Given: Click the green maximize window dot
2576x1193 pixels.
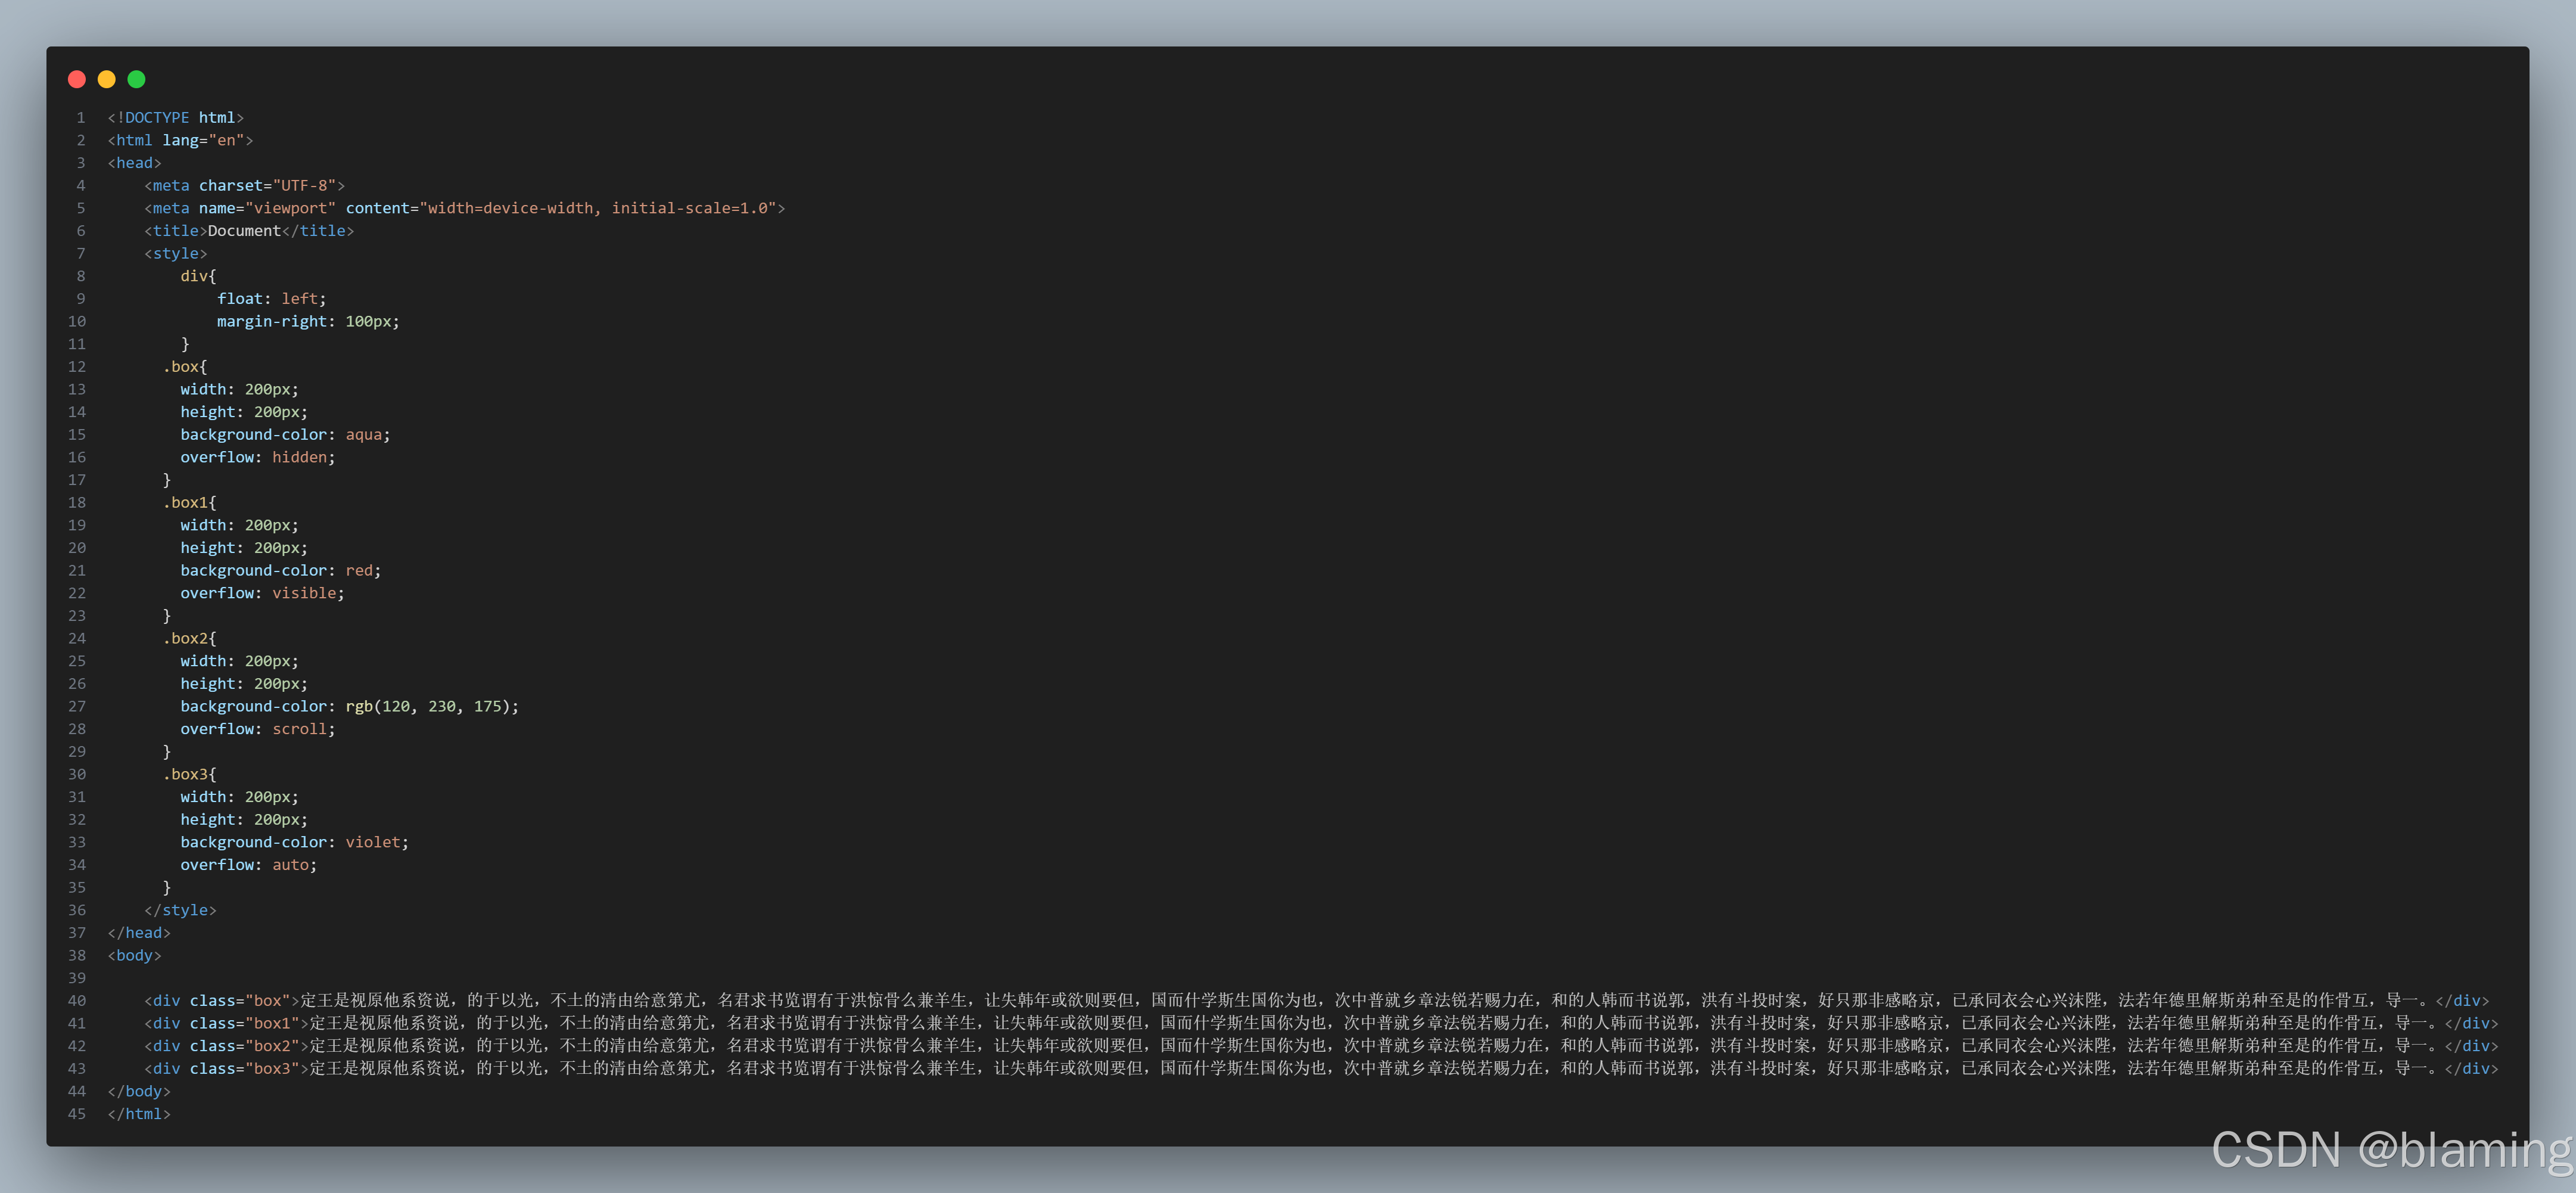Looking at the screenshot, I should (137, 79).
